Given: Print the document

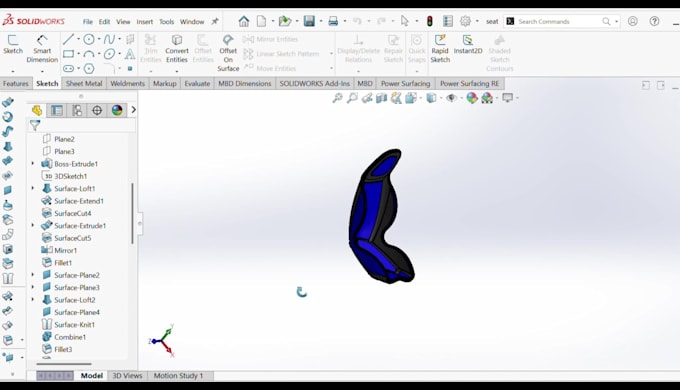Looking at the screenshot, I should coord(333,21).
